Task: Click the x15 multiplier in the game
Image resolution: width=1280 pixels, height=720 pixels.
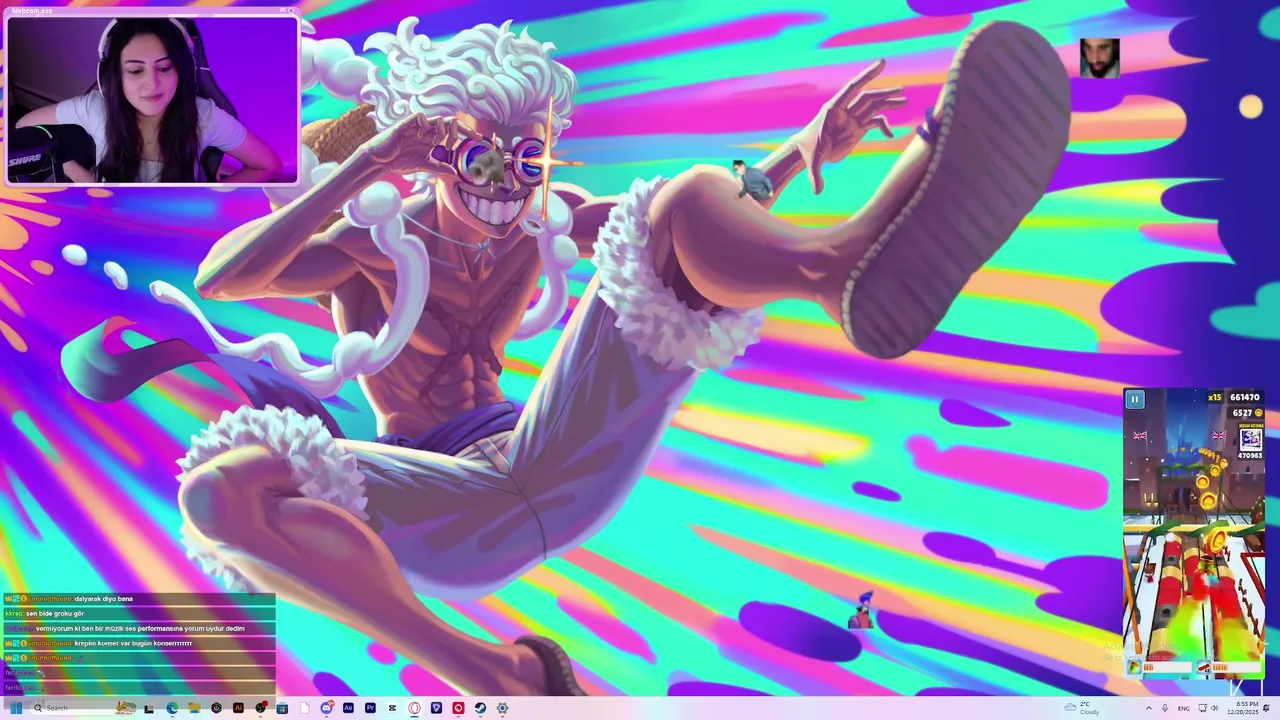Action: click(x=1214, y=397)
